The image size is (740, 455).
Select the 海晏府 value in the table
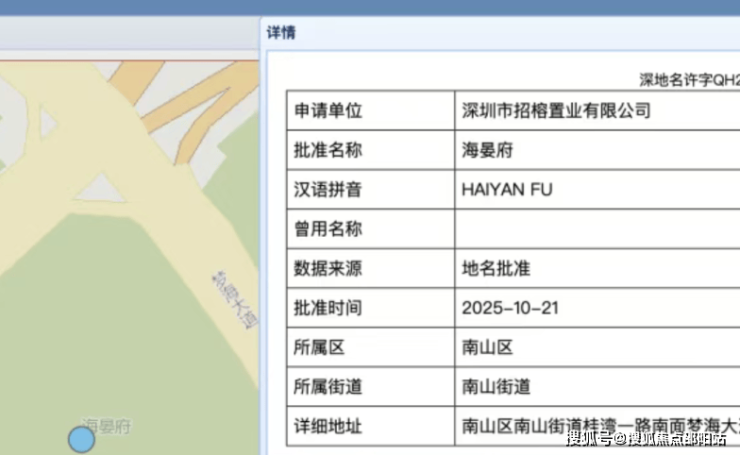[x=487, y=150]
